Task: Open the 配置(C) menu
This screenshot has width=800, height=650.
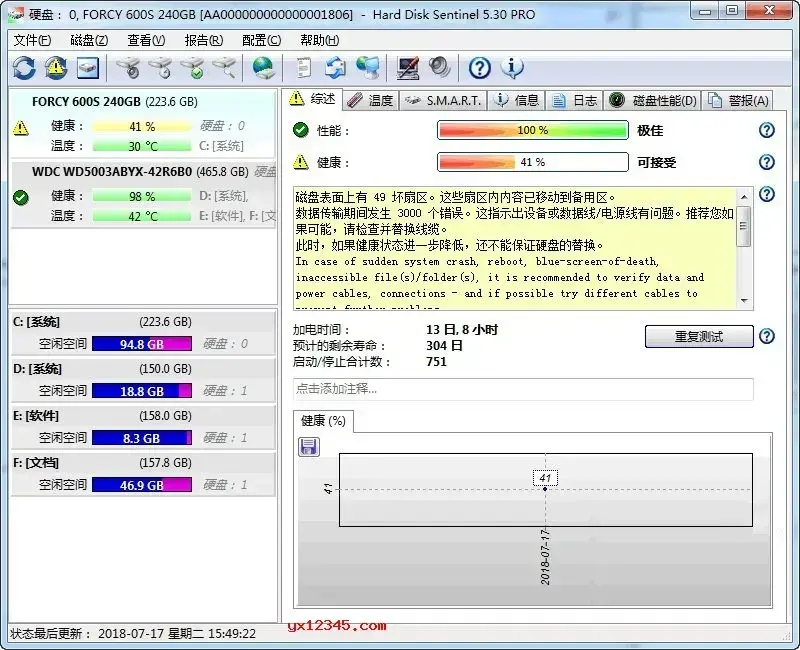Action: coord(262,40)
